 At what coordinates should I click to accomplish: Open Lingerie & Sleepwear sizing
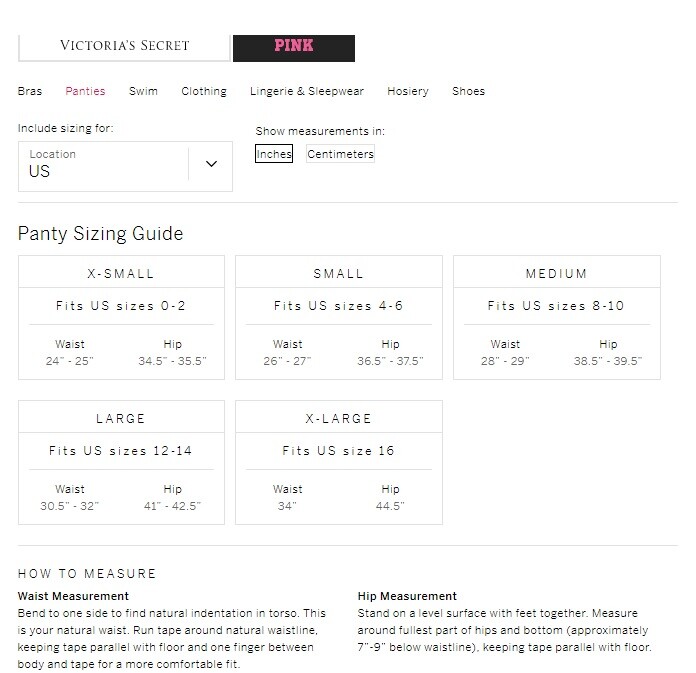(307, 91)
